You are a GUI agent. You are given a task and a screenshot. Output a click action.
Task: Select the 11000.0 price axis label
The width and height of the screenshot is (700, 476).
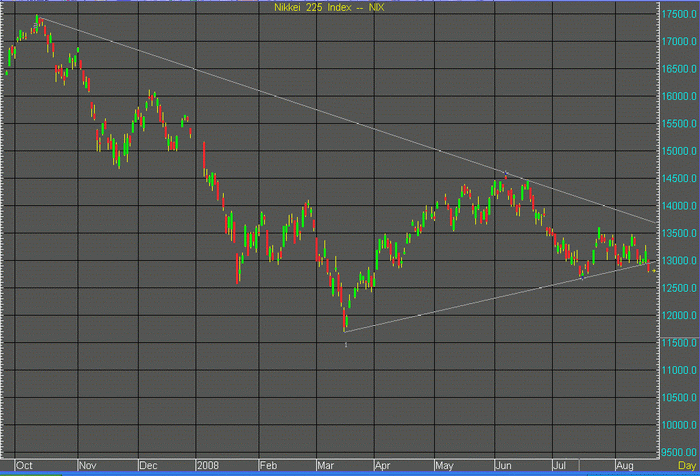click(x=679, y=371)
